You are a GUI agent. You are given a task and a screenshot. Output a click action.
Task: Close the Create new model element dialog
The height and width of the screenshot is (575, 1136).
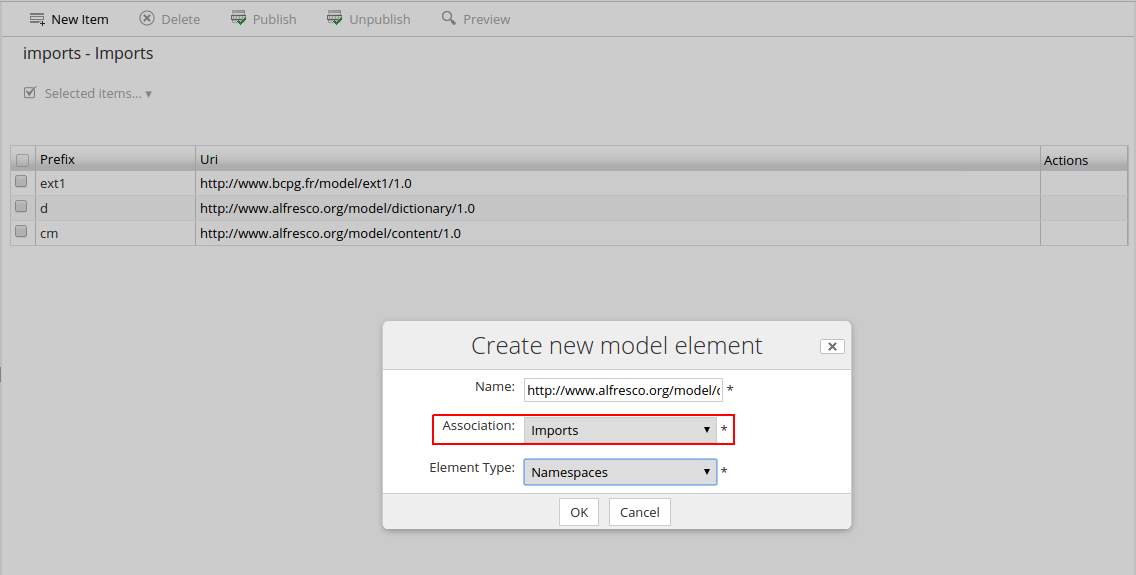point(832,346)
